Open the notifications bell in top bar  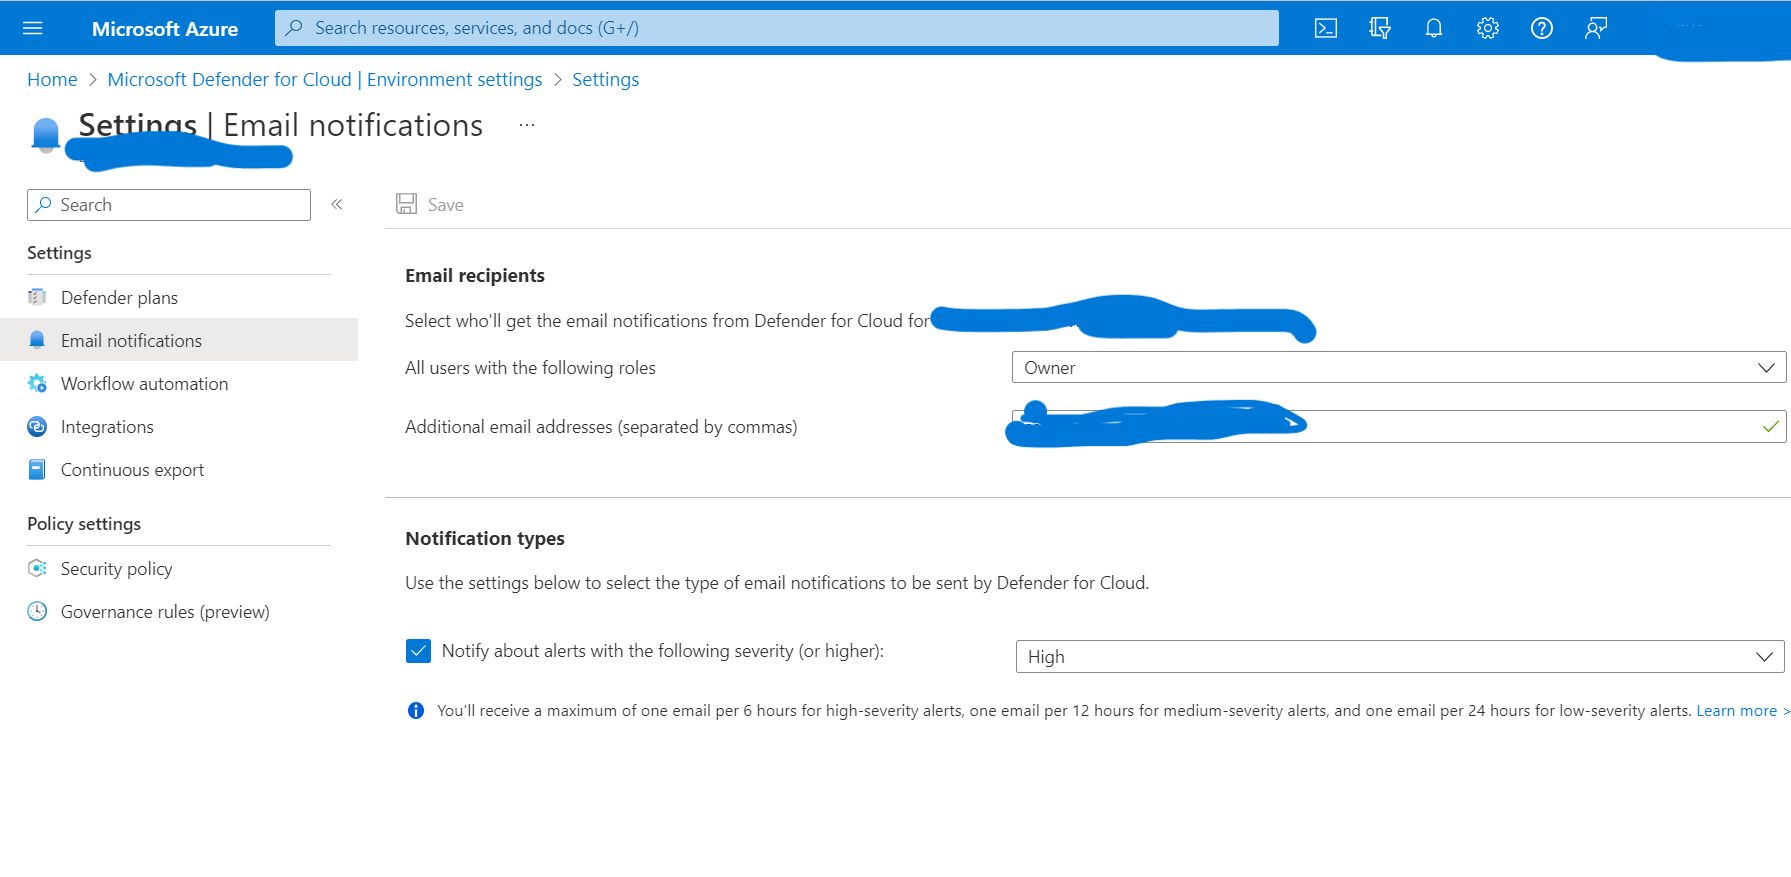click(x=1434, y=28)
